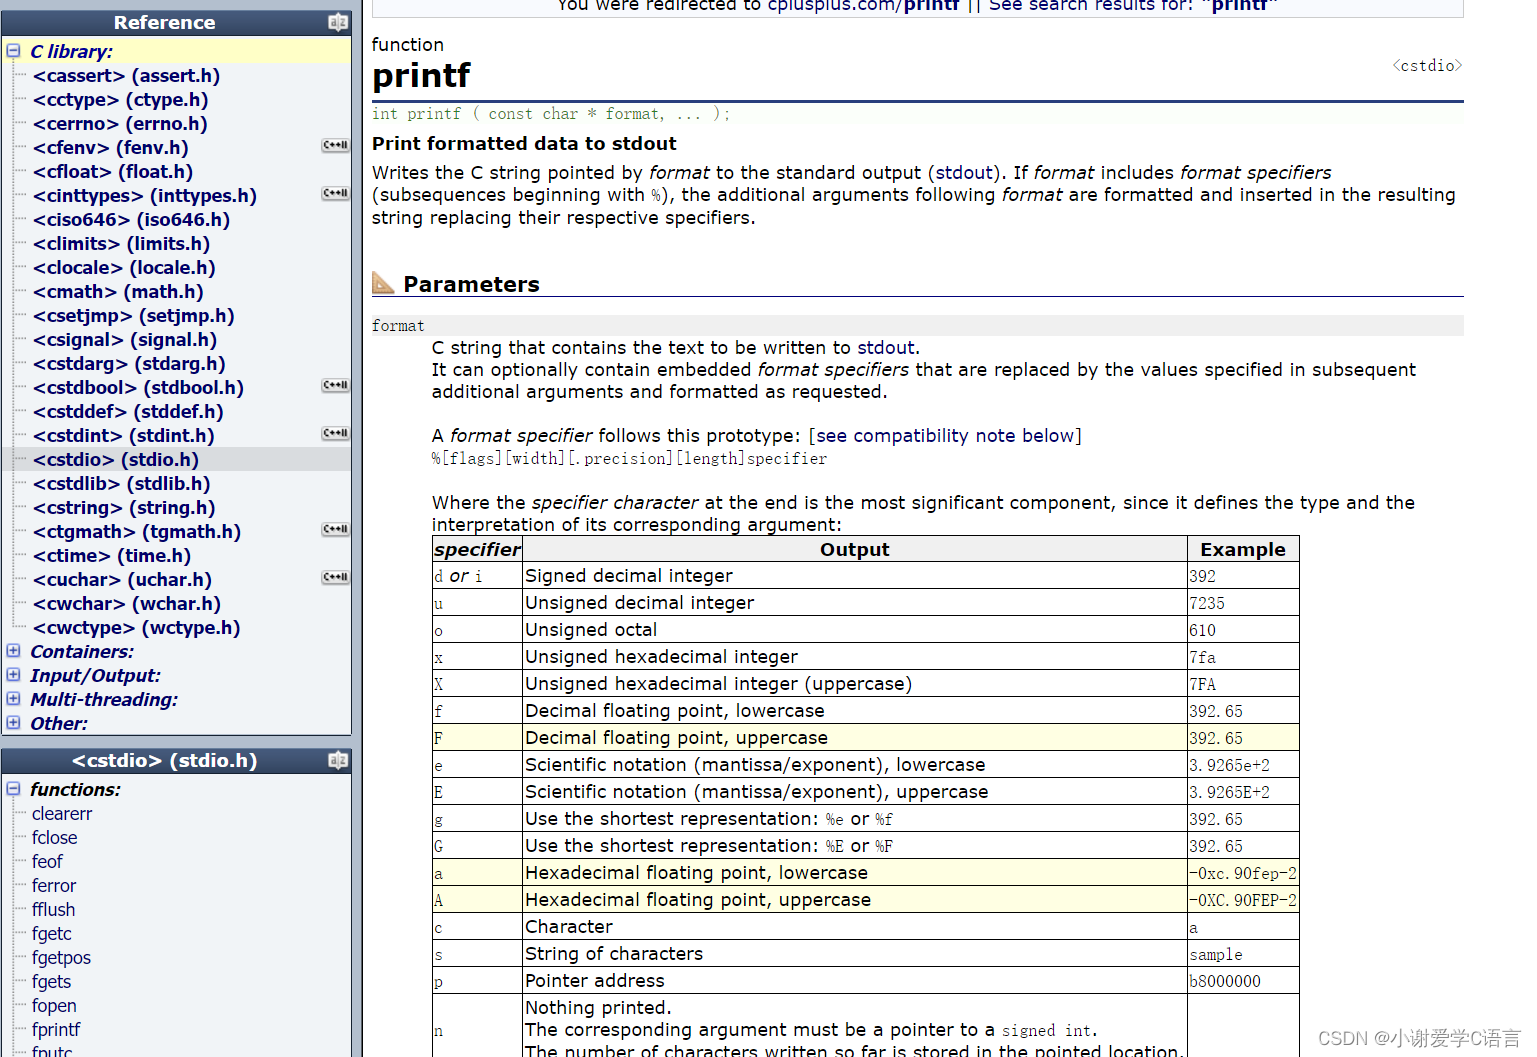This screenshot has width=1537, height=1057.
Task: Open the feof function page
Action: click(47, 862)
